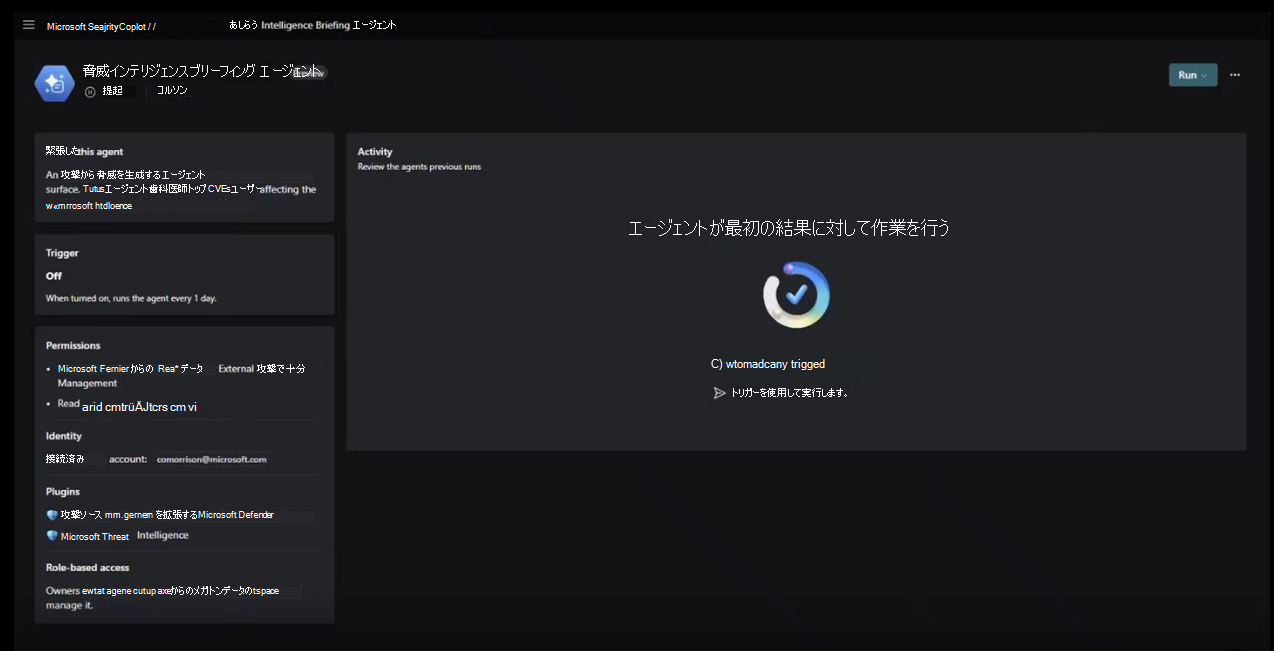Go to Microsoft Security Copilot breadcrumb
1274x651 pixels.
pos(96,26)
